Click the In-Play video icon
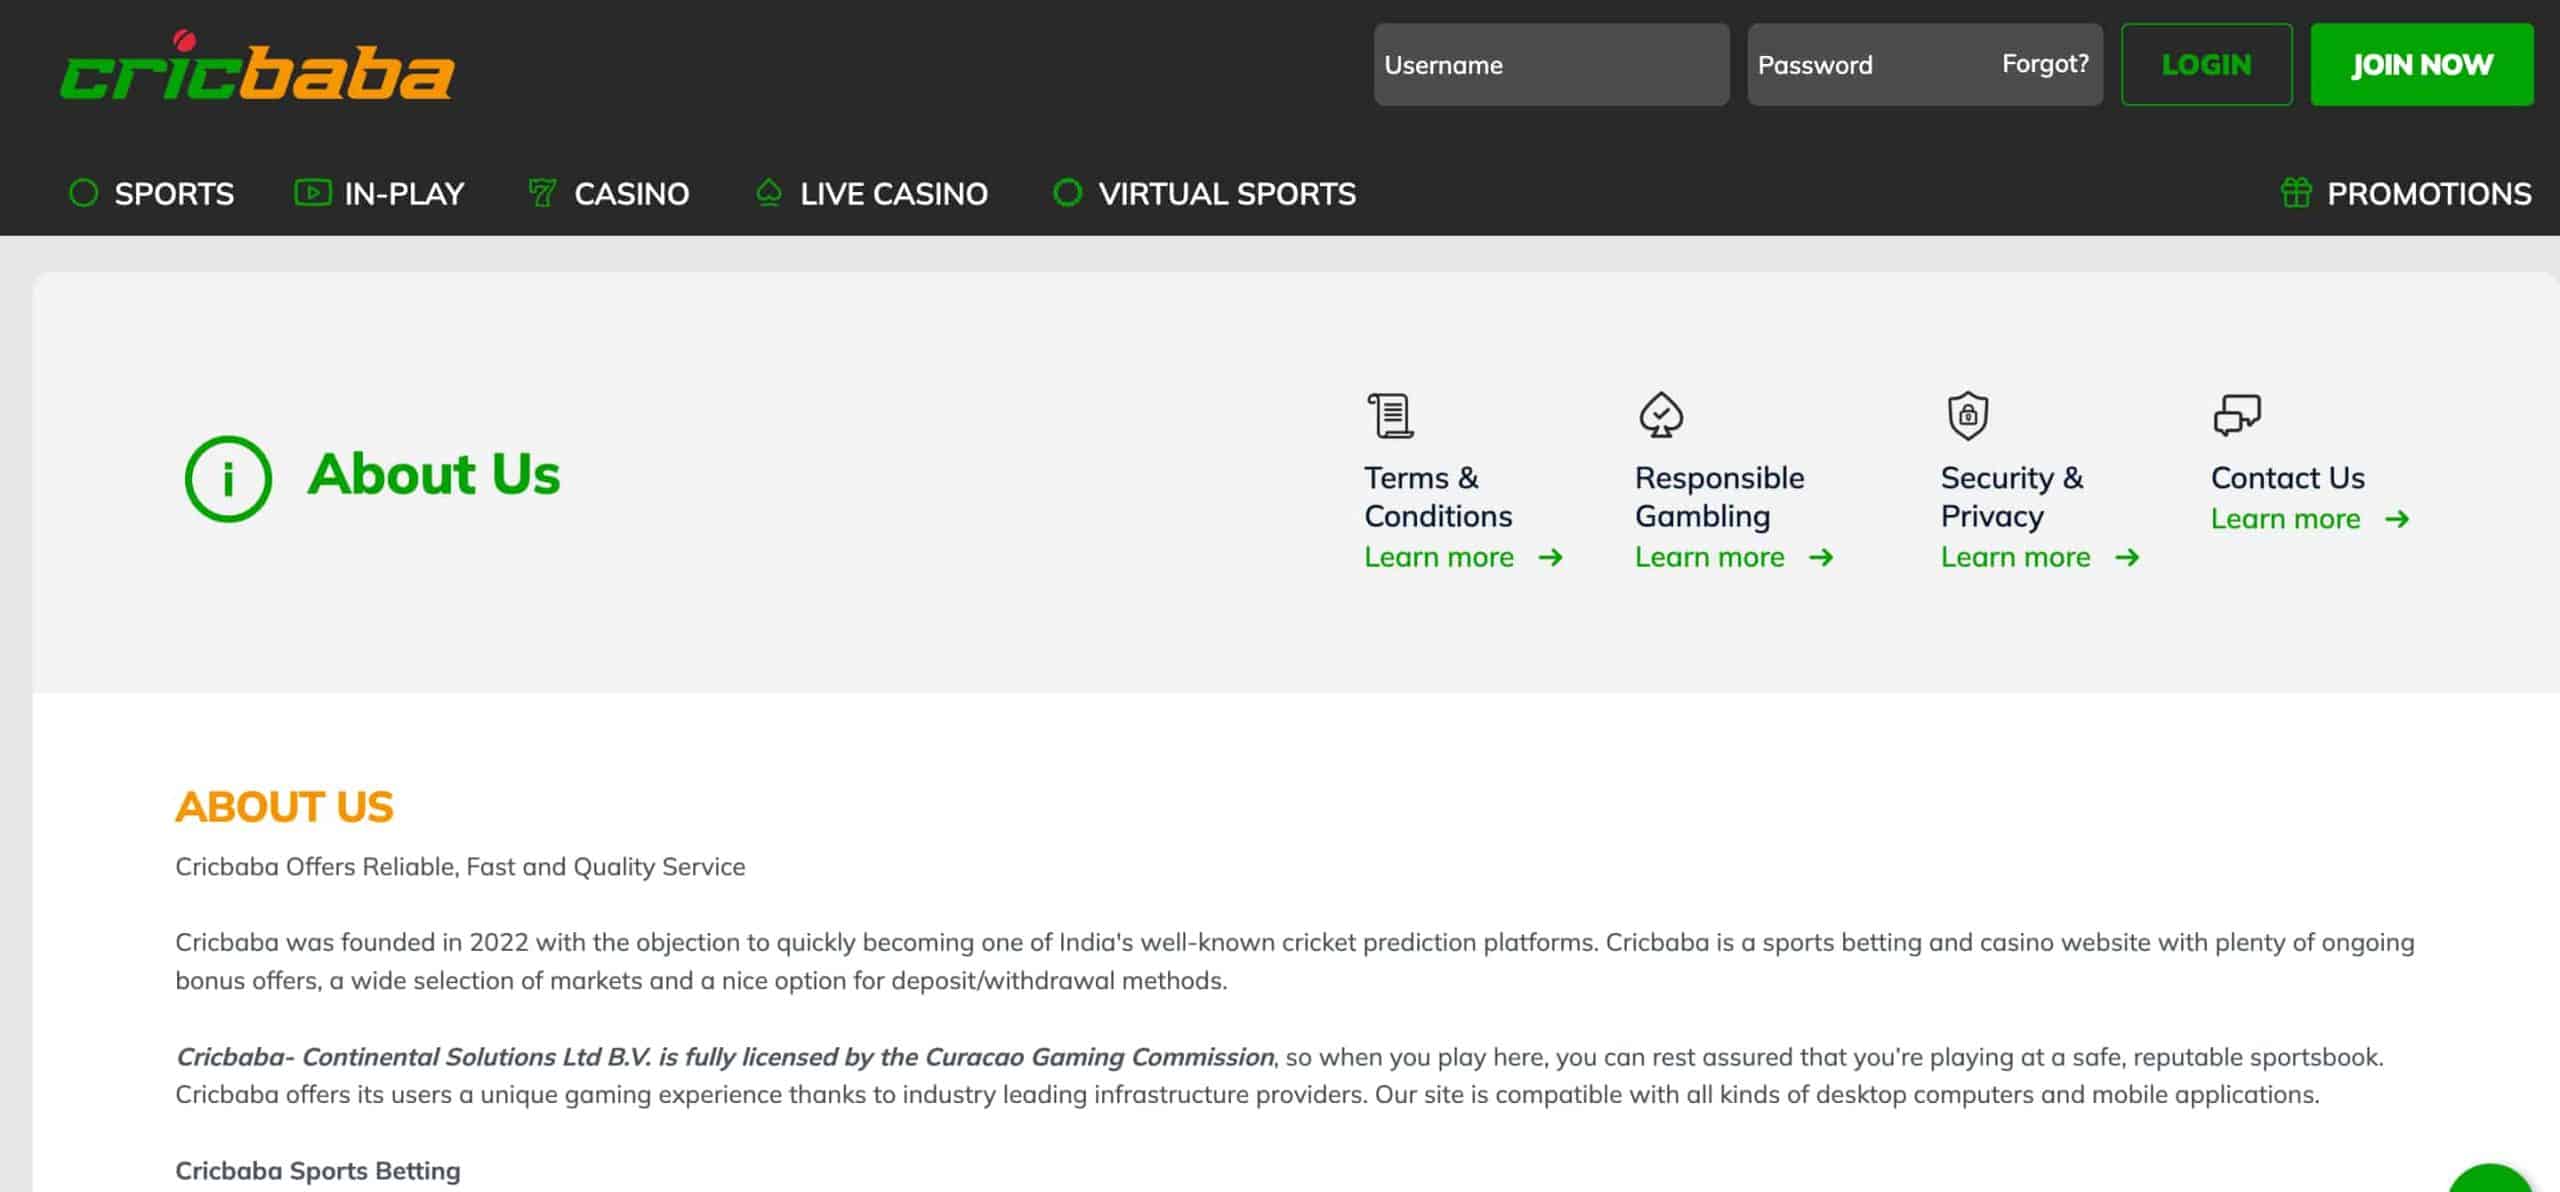 click(x=312, y=192)
